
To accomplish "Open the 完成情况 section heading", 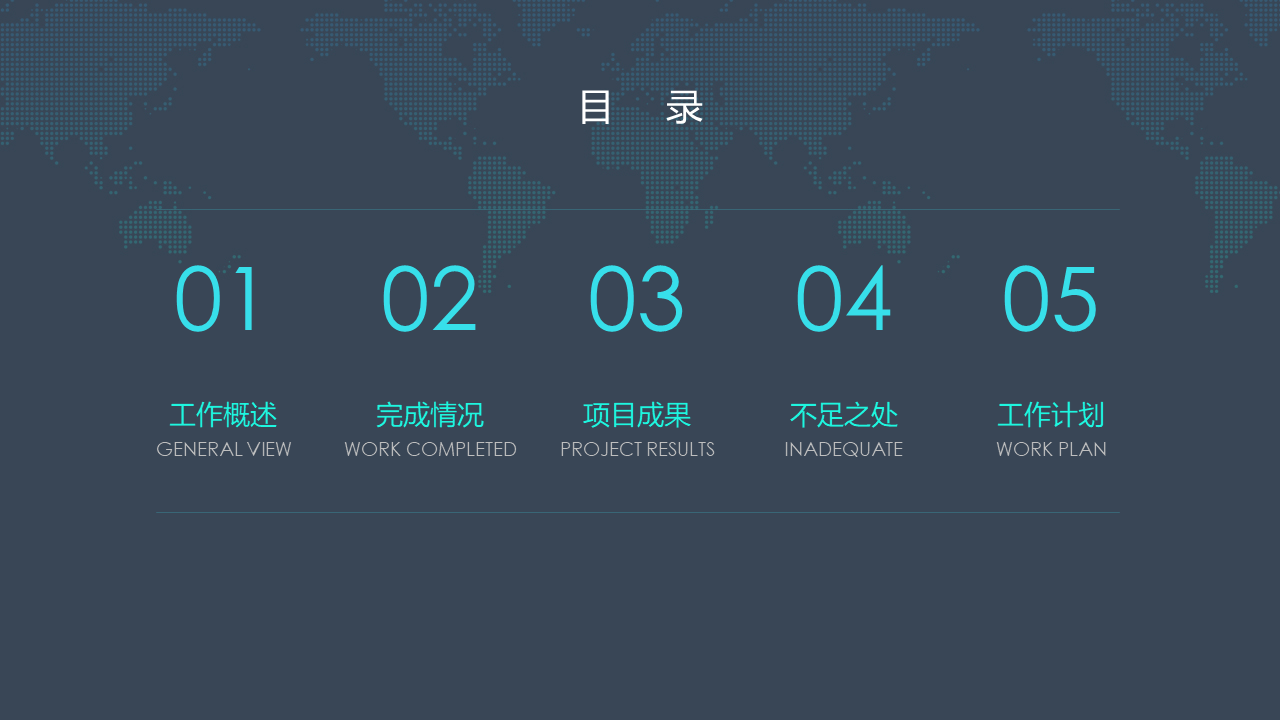I will coord(430,415).
